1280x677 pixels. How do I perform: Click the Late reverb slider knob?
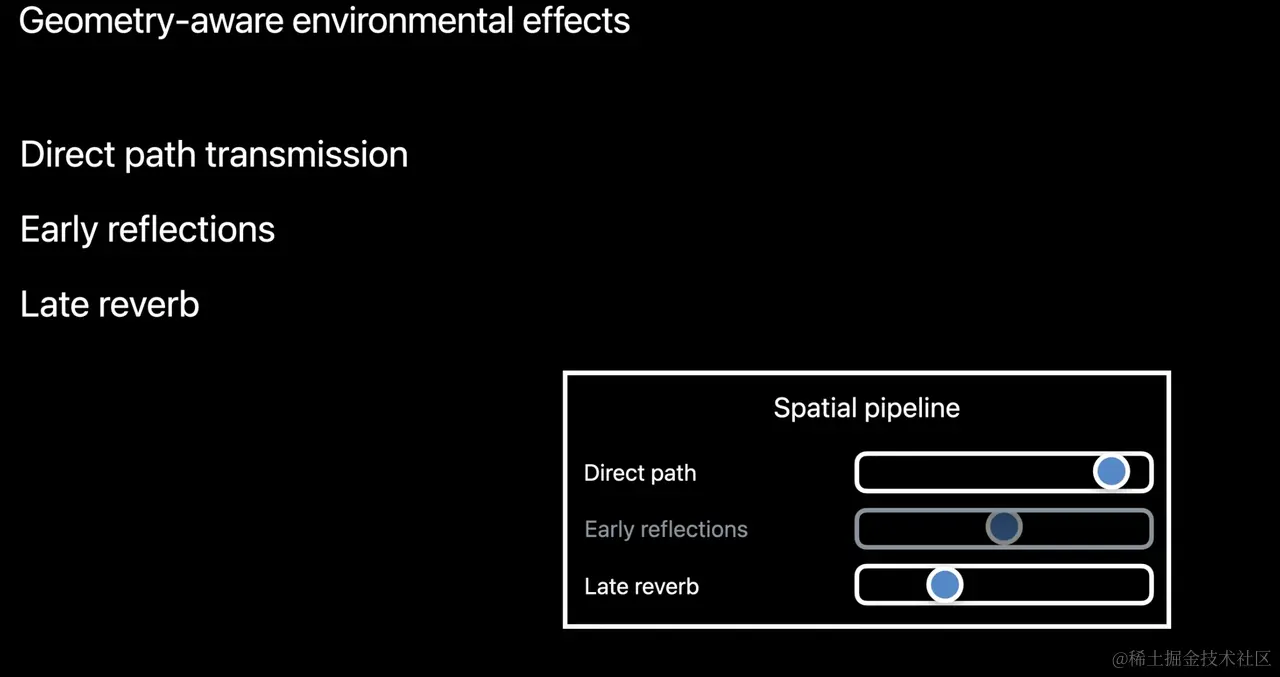[x=944, y=584]
